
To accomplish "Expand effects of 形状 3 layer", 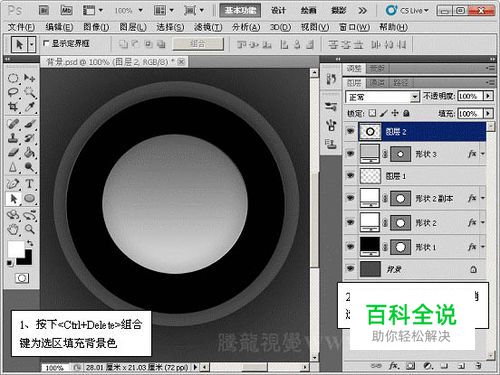I will click(x=482, y=154).
